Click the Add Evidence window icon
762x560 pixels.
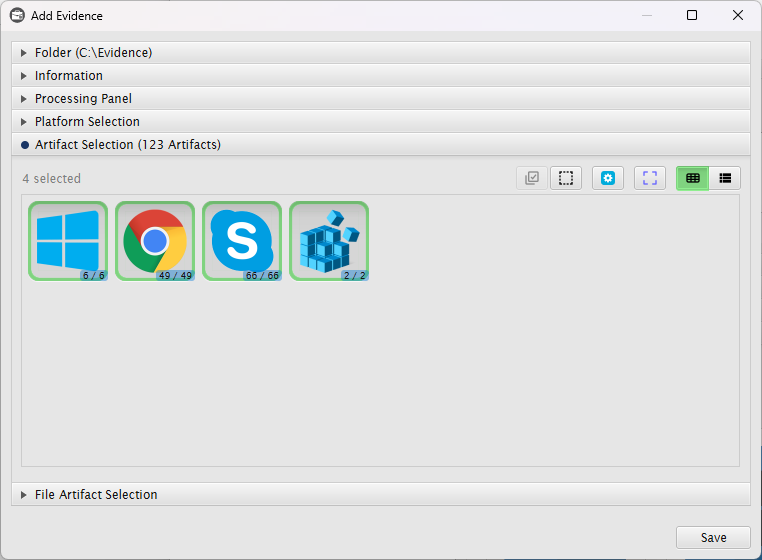pos(17,16)
